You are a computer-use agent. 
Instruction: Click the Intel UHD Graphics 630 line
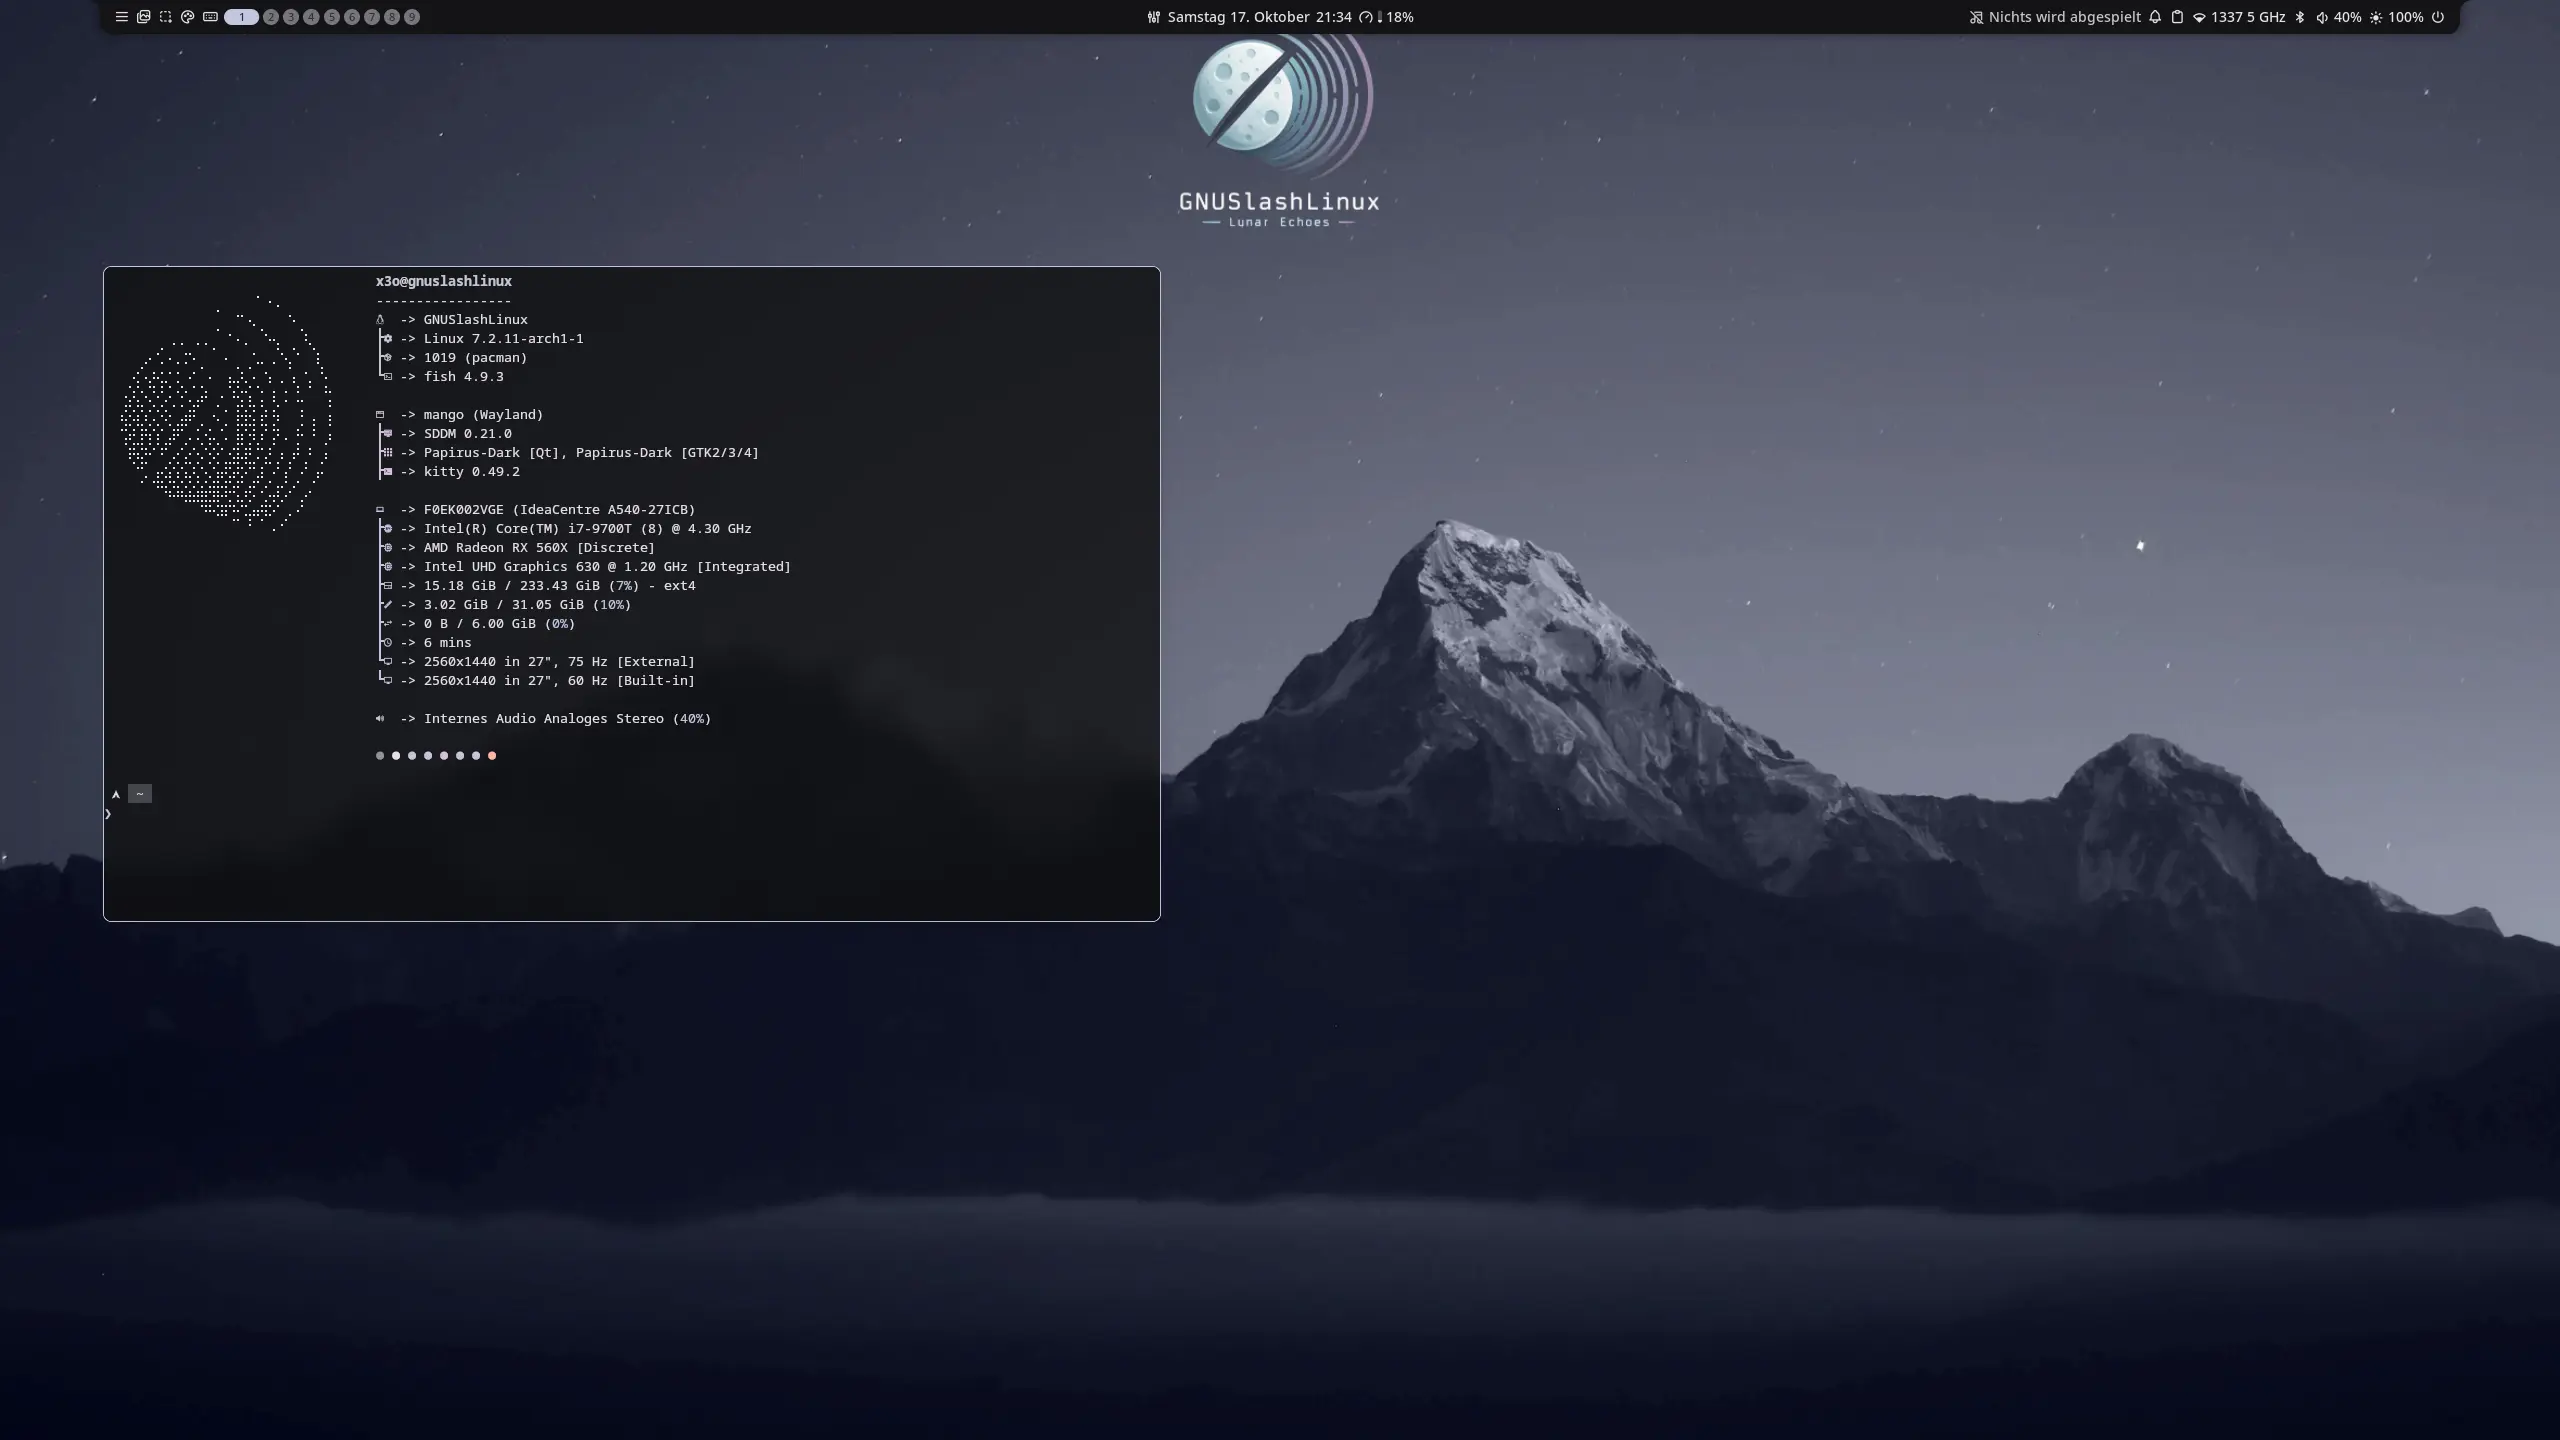pyautogui.click(x=607, y=567)
